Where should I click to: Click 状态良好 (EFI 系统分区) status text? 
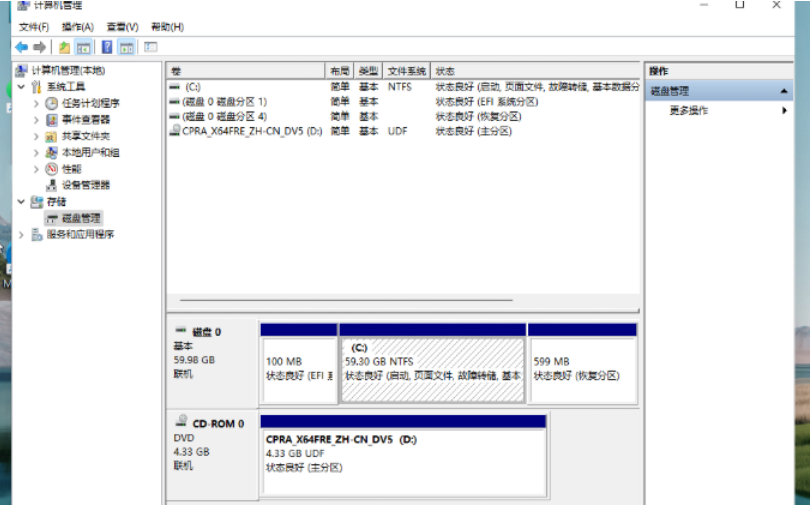[x=487, y=102]
